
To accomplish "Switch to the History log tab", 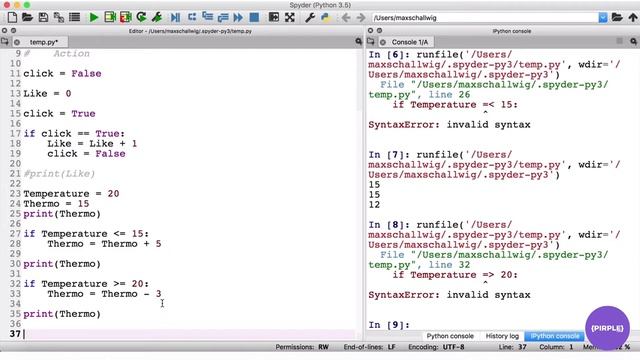I will pos(502,336).
